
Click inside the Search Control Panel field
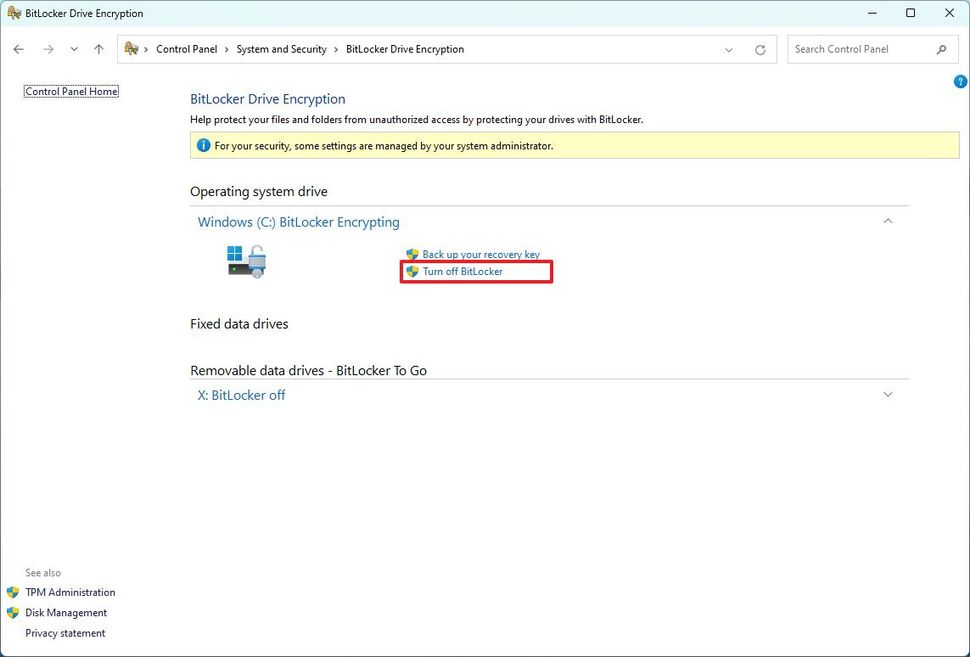[860, 48]
